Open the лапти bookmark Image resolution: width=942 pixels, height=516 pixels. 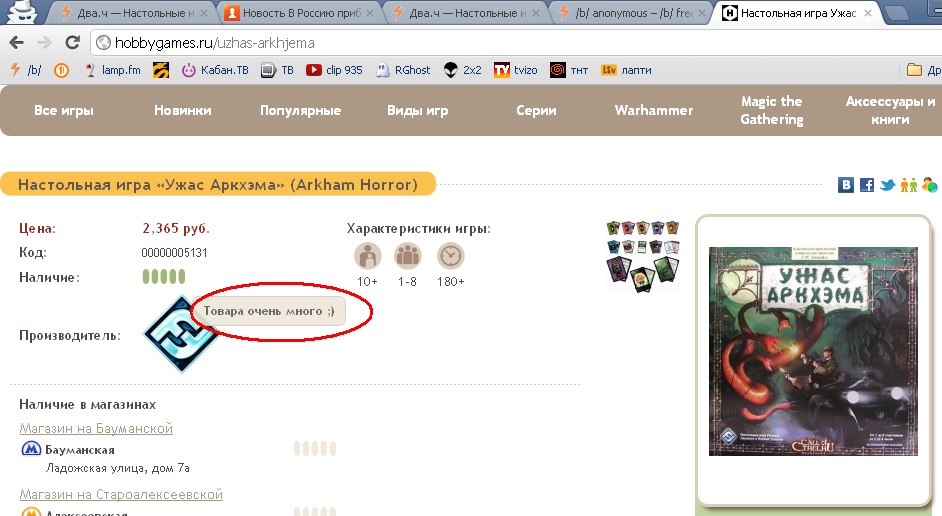626,70
